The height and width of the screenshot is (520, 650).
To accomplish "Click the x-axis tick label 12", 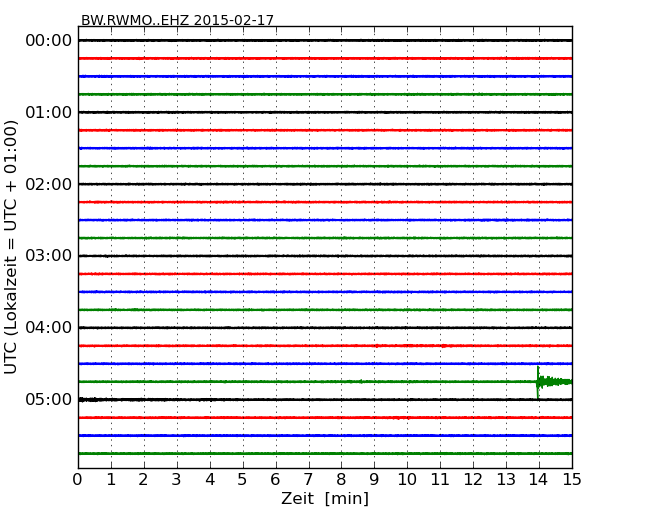I will click(473, 480).
